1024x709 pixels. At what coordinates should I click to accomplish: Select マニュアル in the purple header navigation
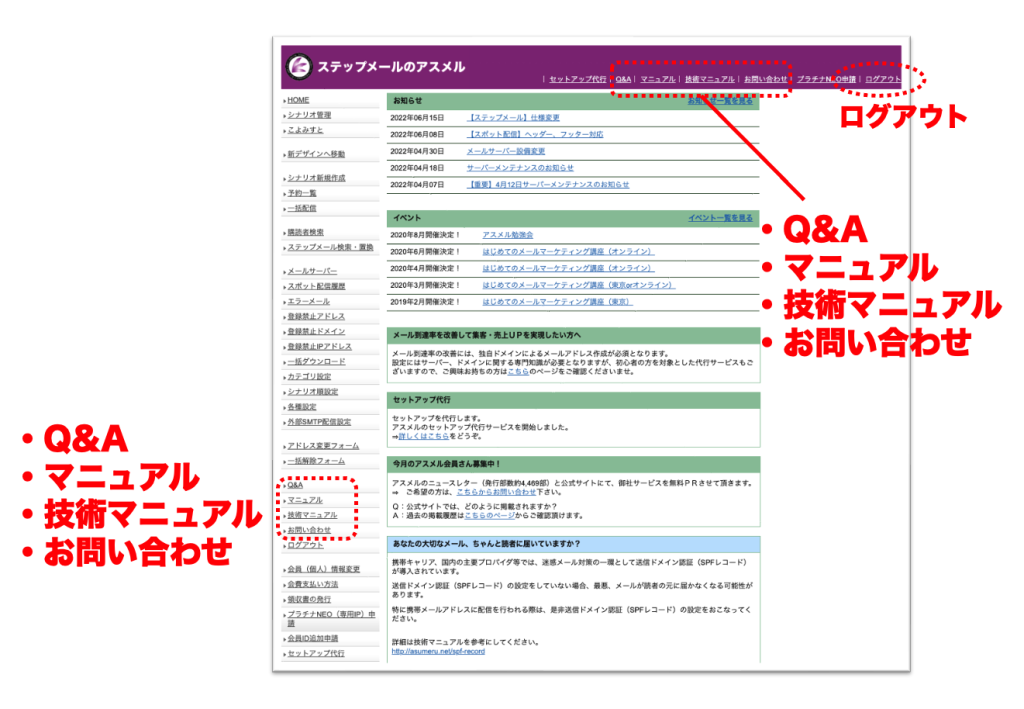click(x=658, y=80)
